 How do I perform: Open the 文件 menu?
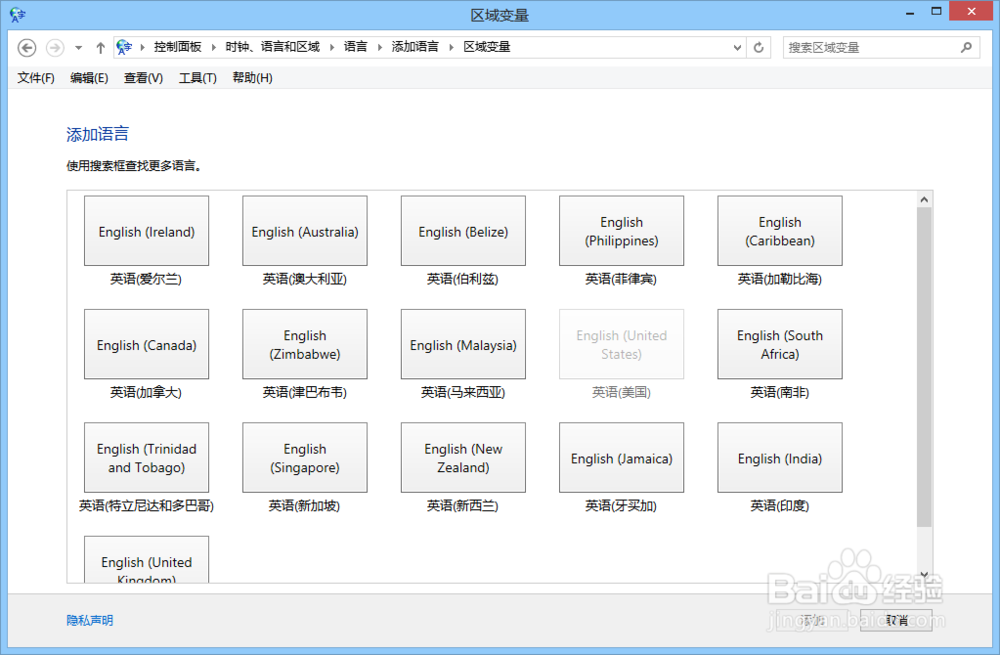pos(35,78)
